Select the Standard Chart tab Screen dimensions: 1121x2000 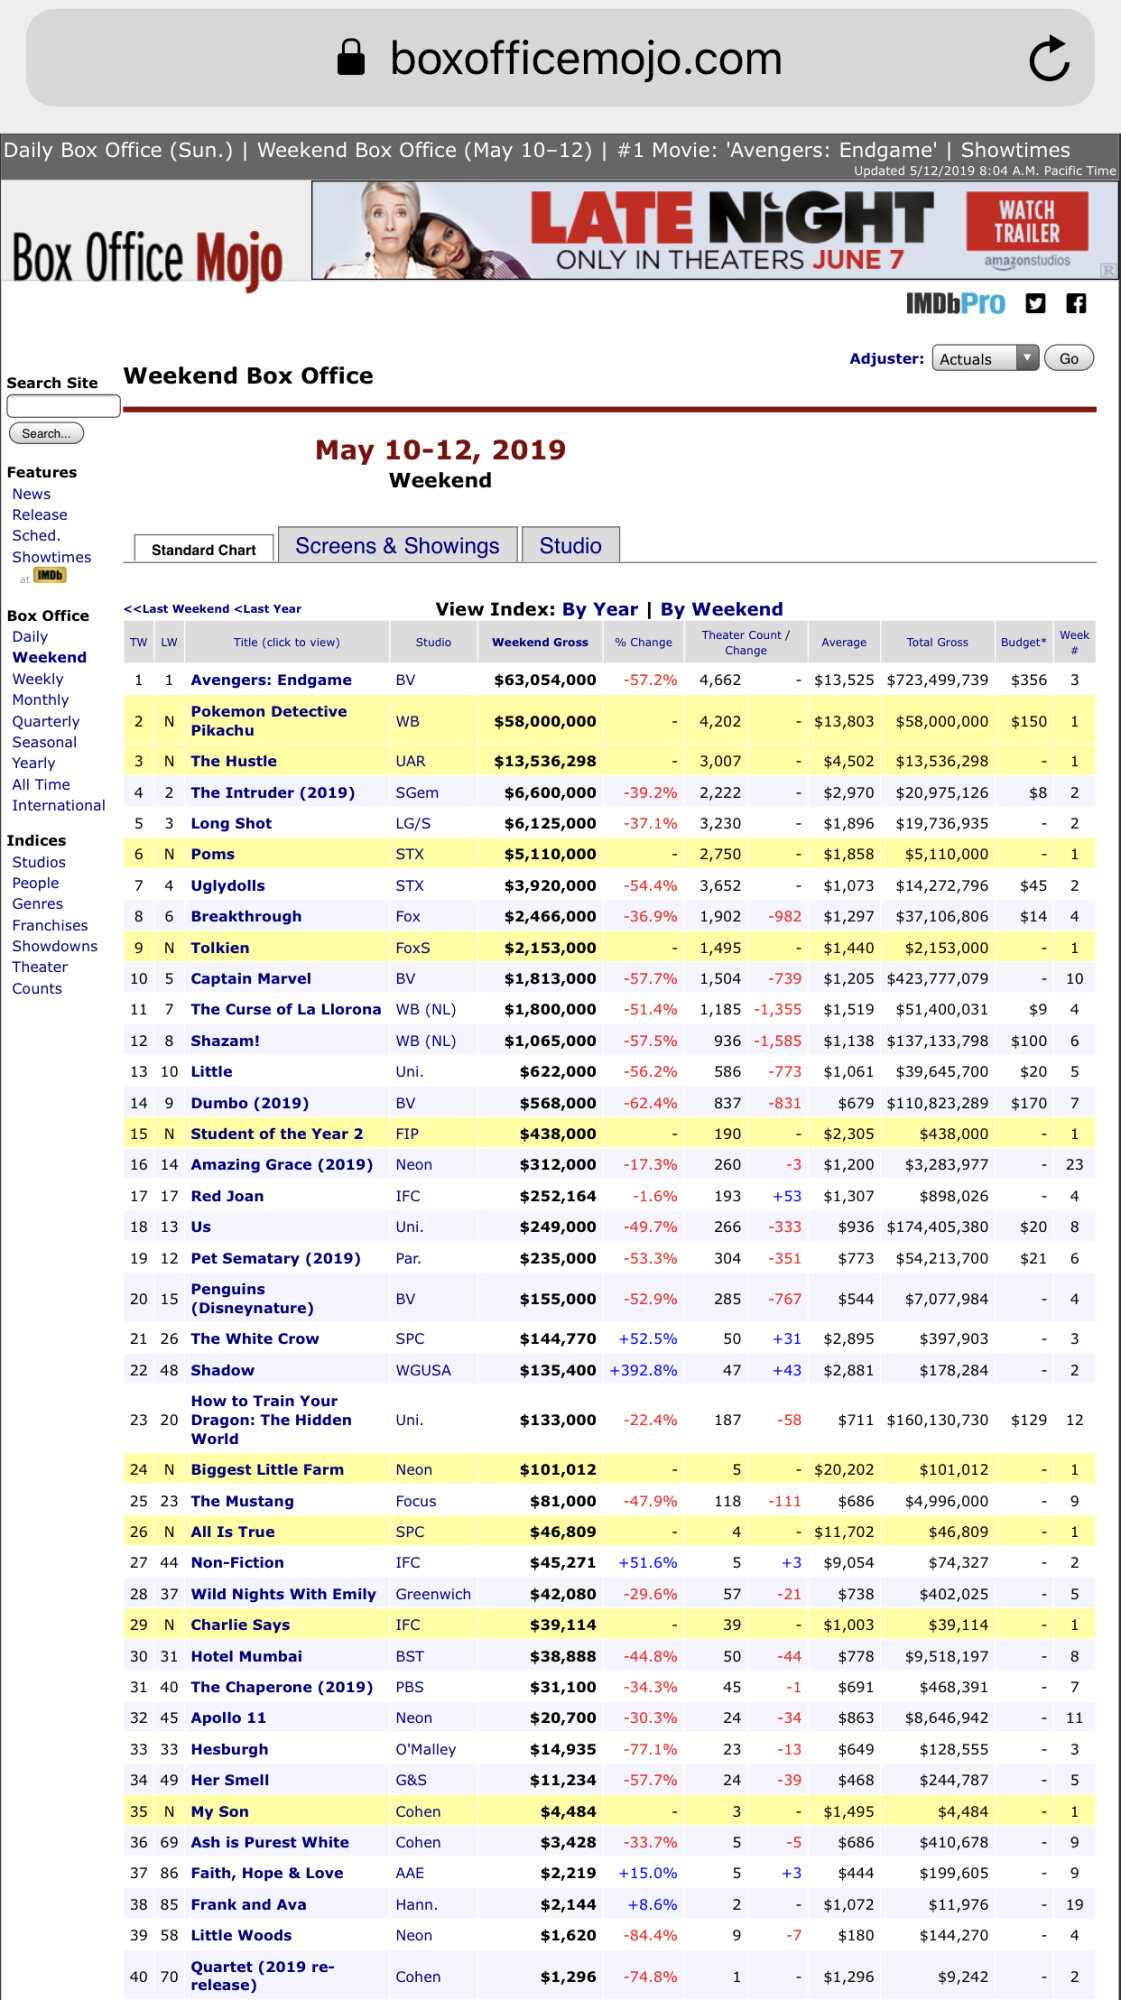pos(204,550)
